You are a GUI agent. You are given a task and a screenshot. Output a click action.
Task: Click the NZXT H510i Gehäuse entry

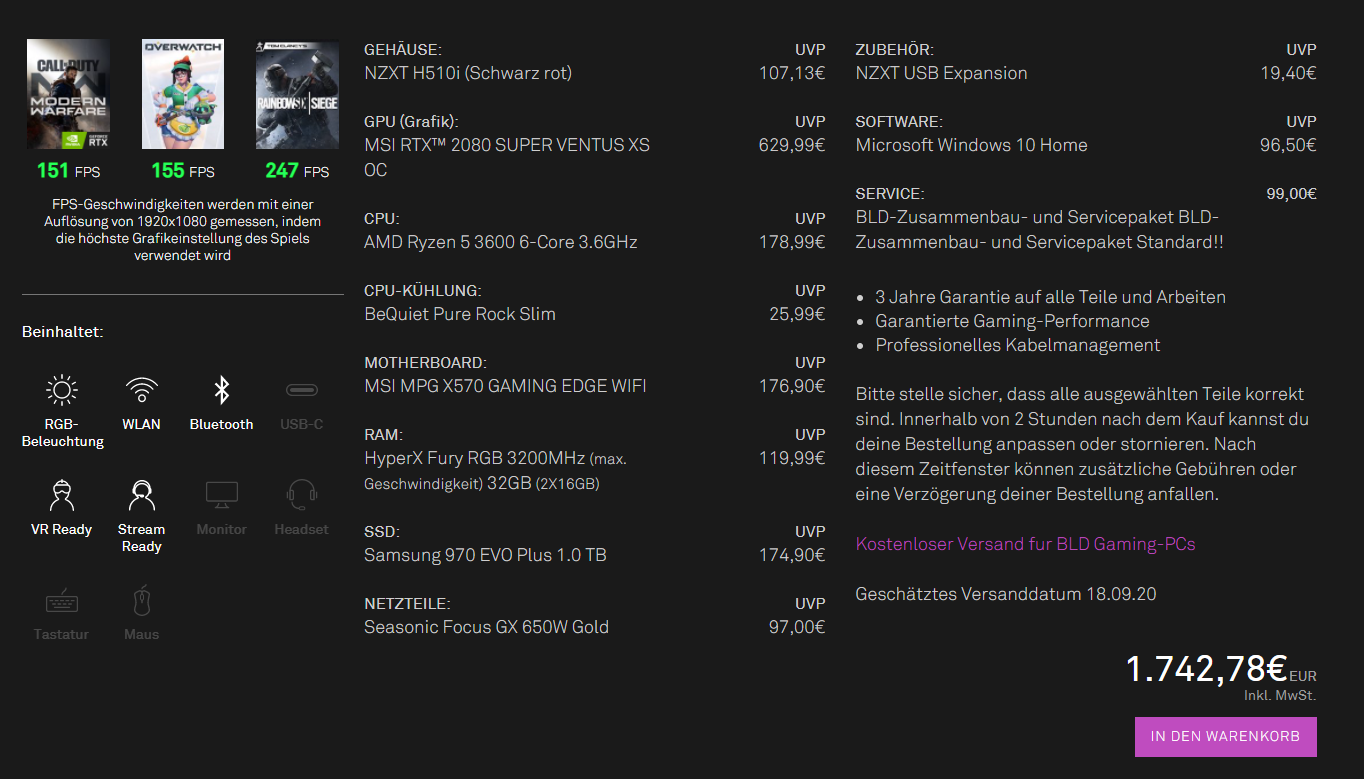[468, 73]
